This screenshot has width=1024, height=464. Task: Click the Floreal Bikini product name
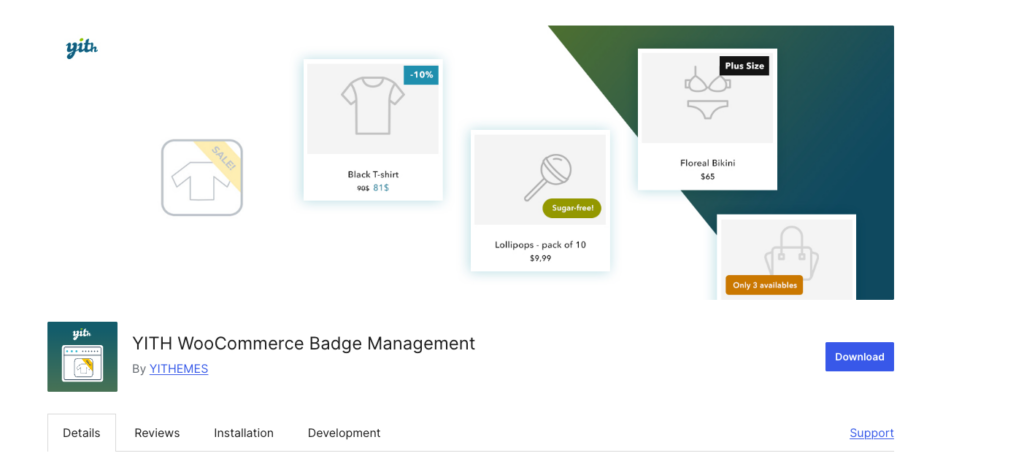point(707,163)
